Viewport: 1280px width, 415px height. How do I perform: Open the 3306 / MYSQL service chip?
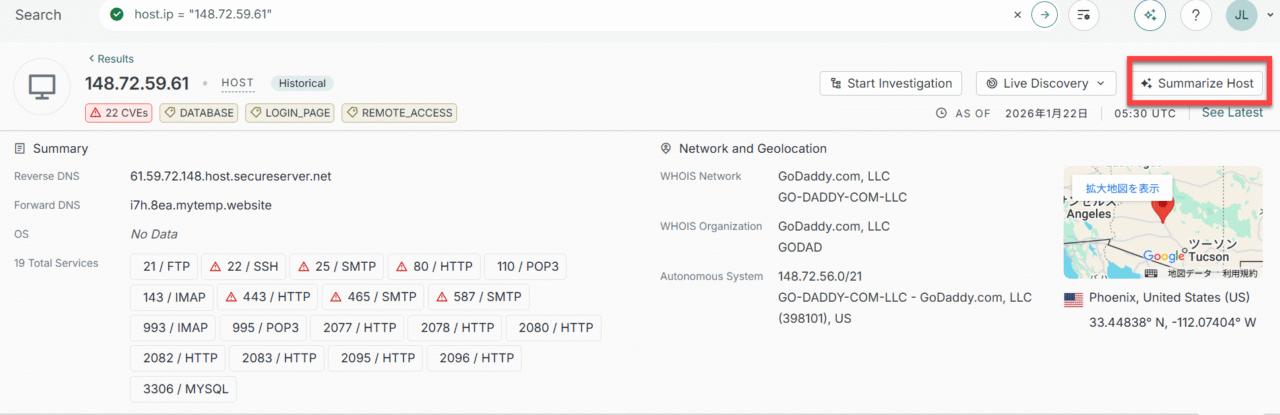click(x=183, y=389)
